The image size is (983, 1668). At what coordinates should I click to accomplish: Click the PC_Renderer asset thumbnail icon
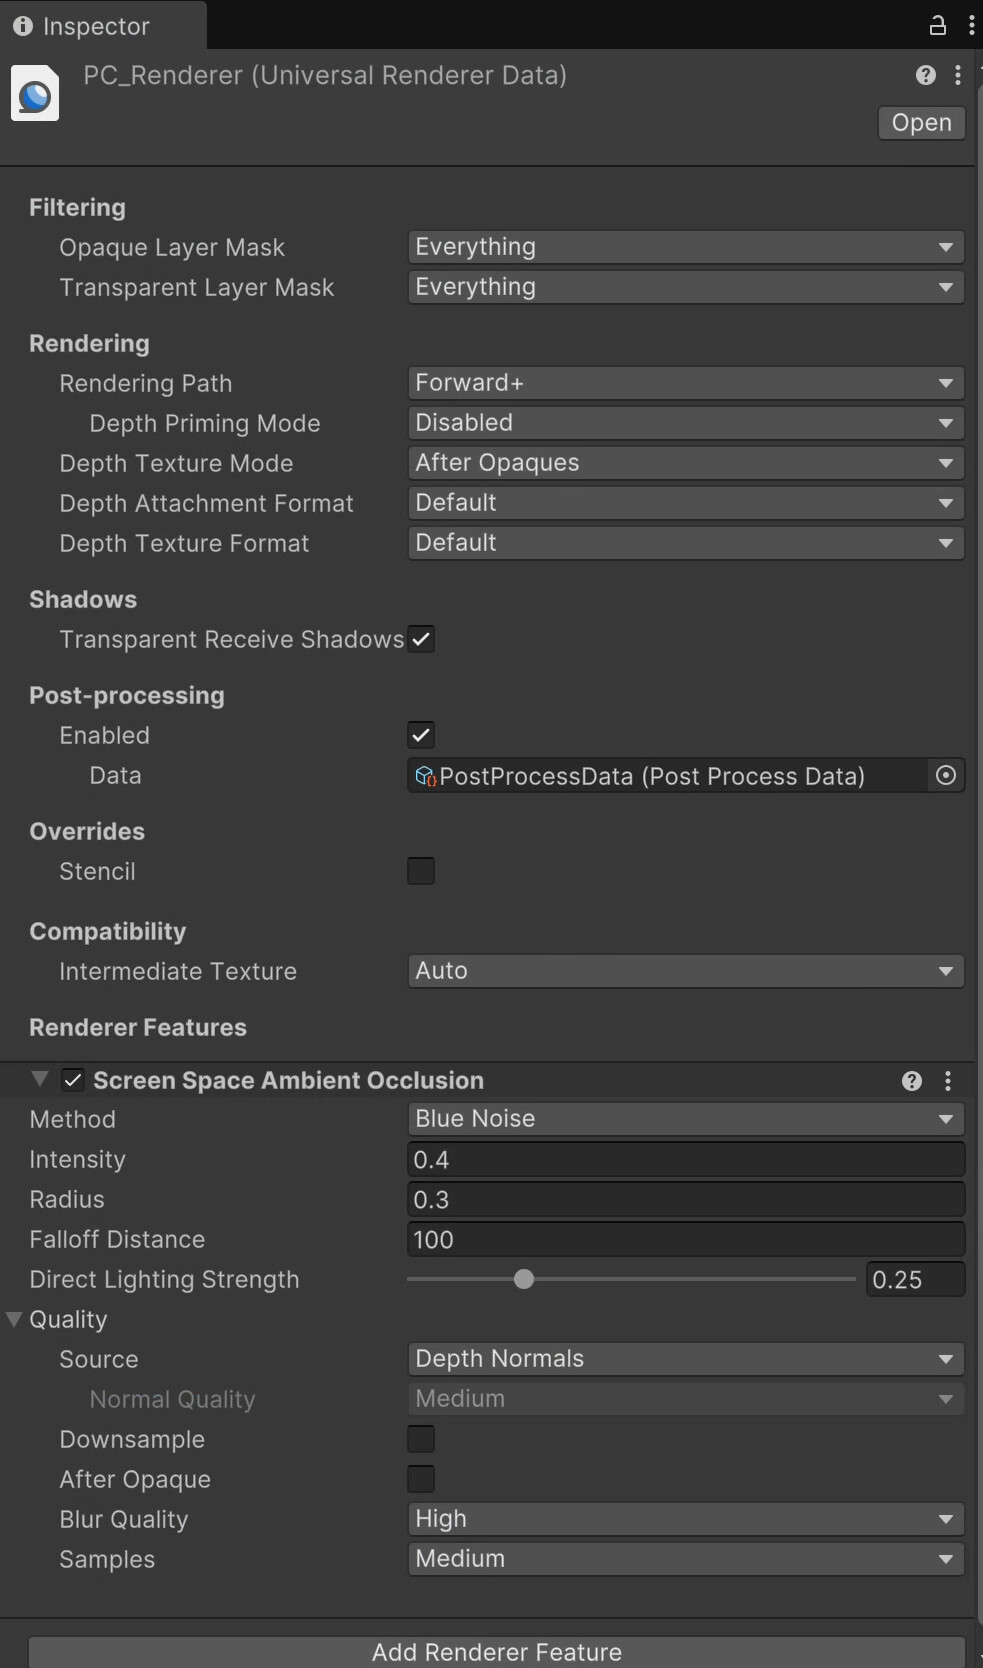[35, 93]
